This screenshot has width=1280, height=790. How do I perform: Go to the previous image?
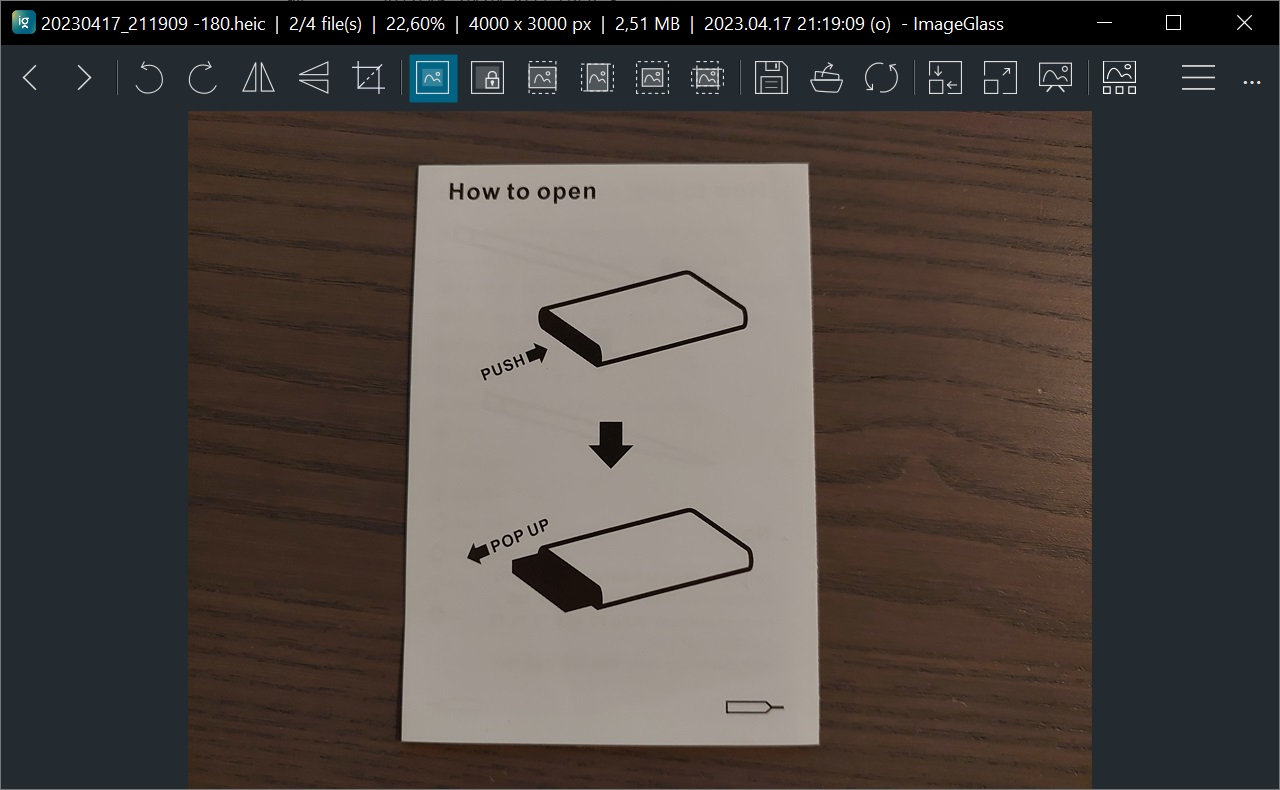click(29, 78)
